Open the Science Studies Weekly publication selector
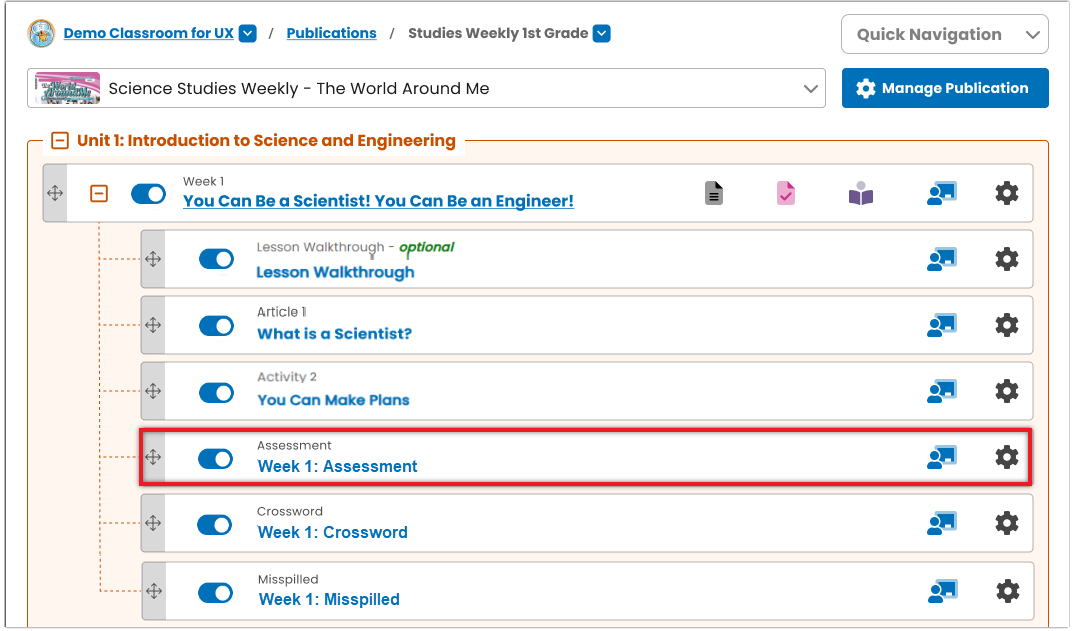 click(426, 88)
